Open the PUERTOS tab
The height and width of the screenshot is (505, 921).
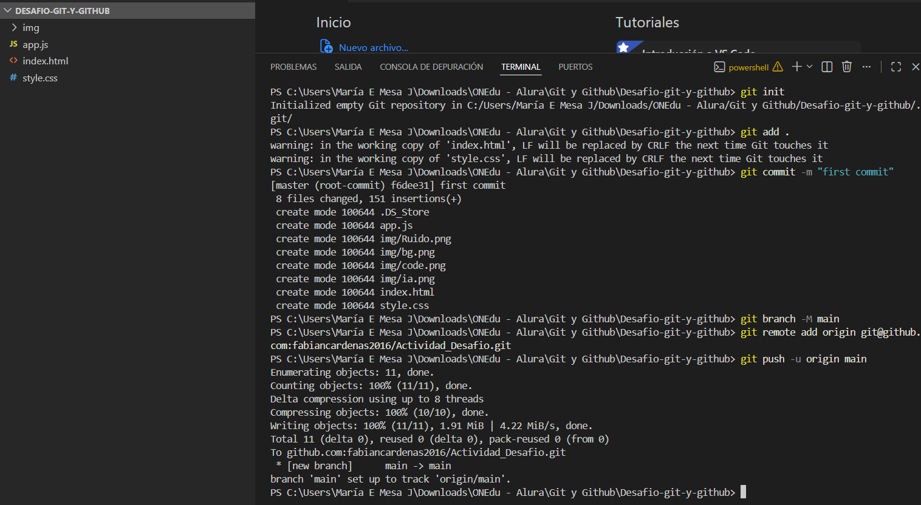point(575,67)
